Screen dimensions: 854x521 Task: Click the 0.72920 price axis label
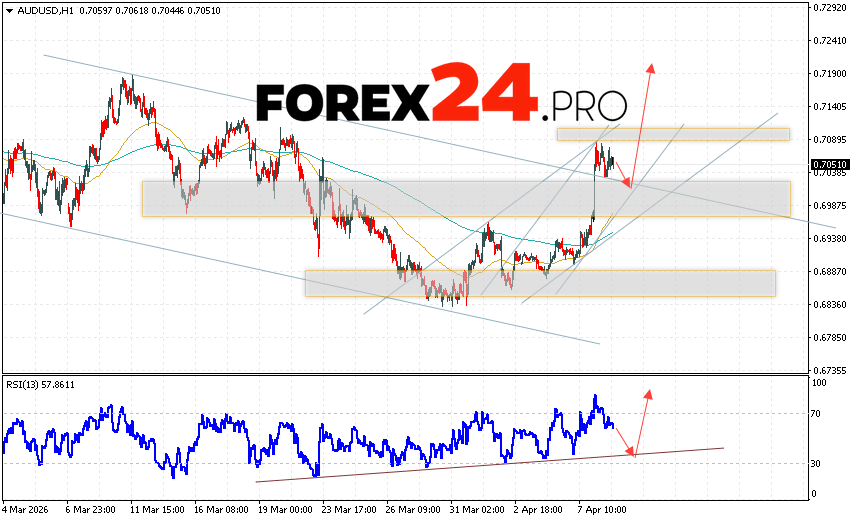[x=830, y=7]
